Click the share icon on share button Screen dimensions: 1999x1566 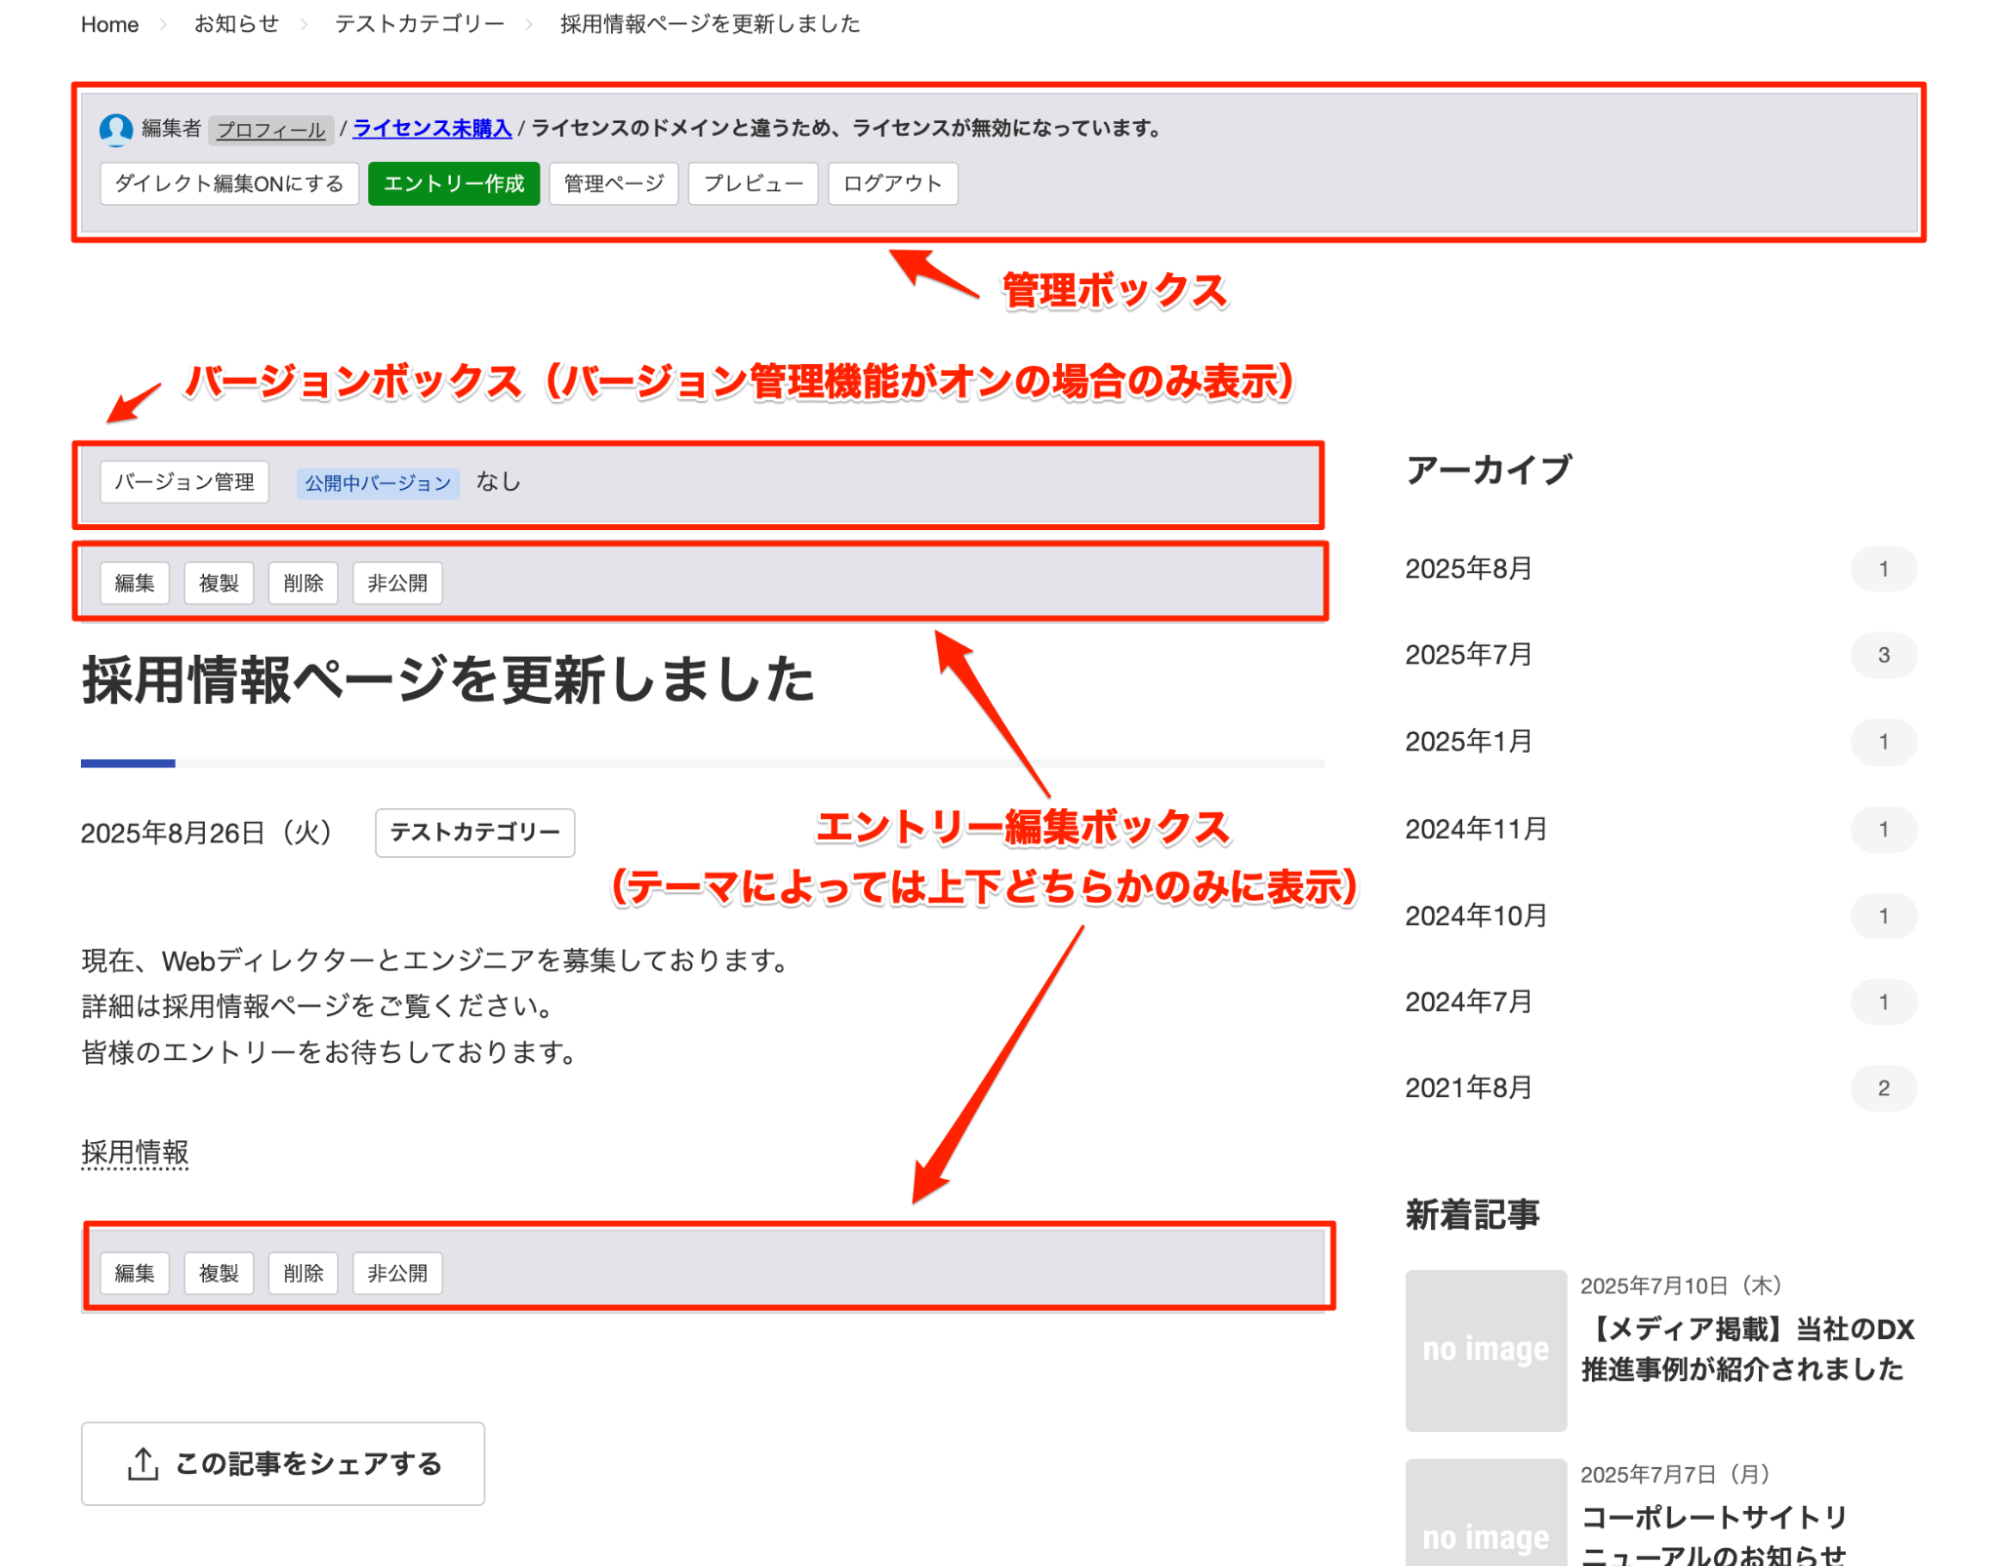pos(143,1464)
